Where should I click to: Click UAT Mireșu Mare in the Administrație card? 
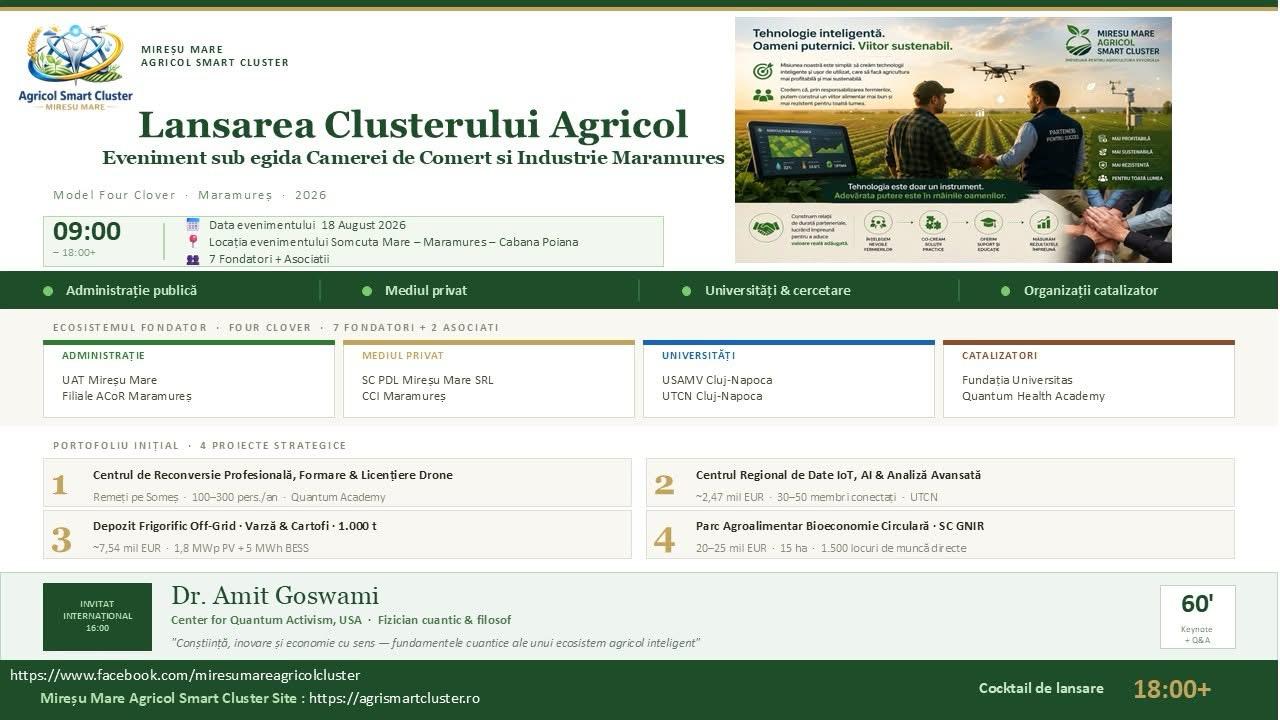point(110,380)
